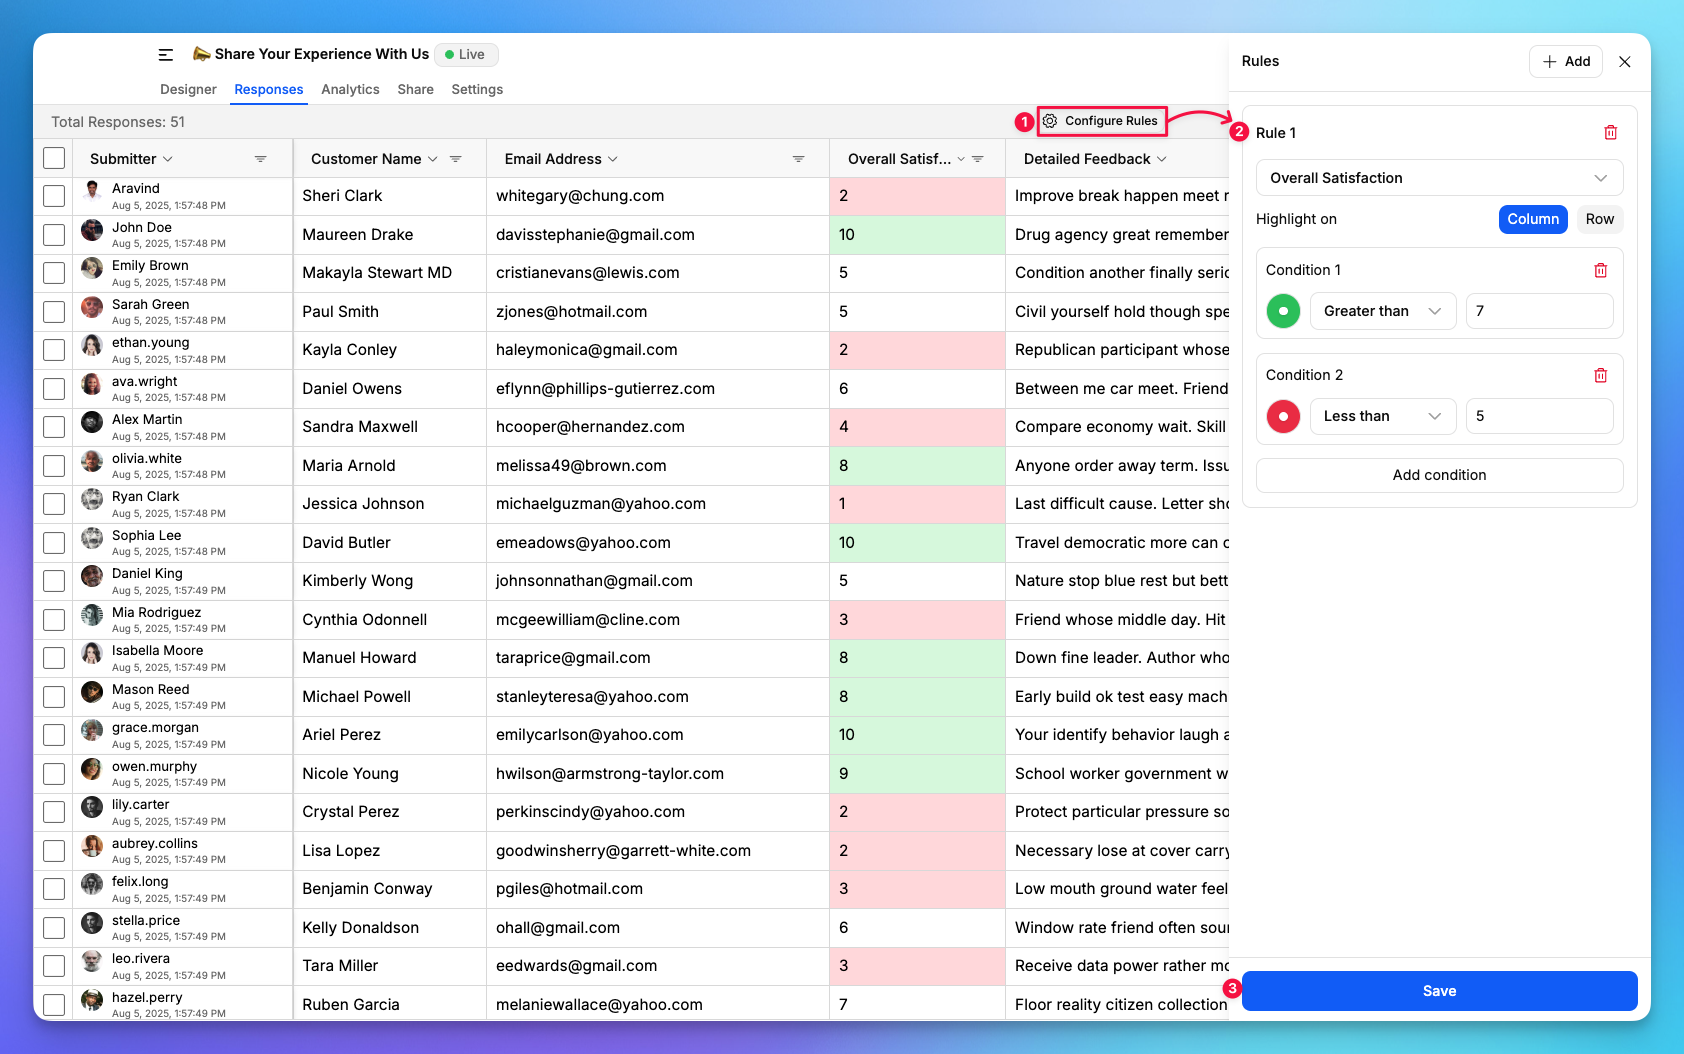Viewport: 1684px width, 1054px height.
Task: Delete Rule 1 using its trash icon
Action: coord(1611,131)
